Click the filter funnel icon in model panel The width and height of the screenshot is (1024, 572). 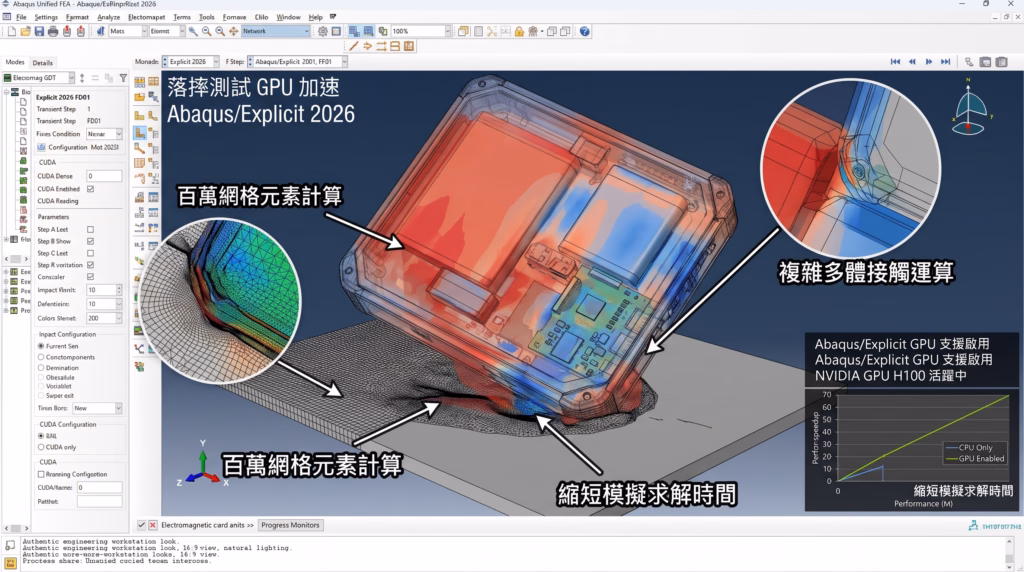pyautogui.click(x=123, y=78)
